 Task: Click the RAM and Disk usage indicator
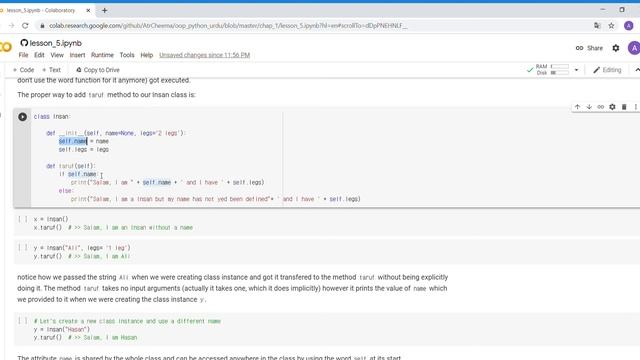tap(552, 70)
